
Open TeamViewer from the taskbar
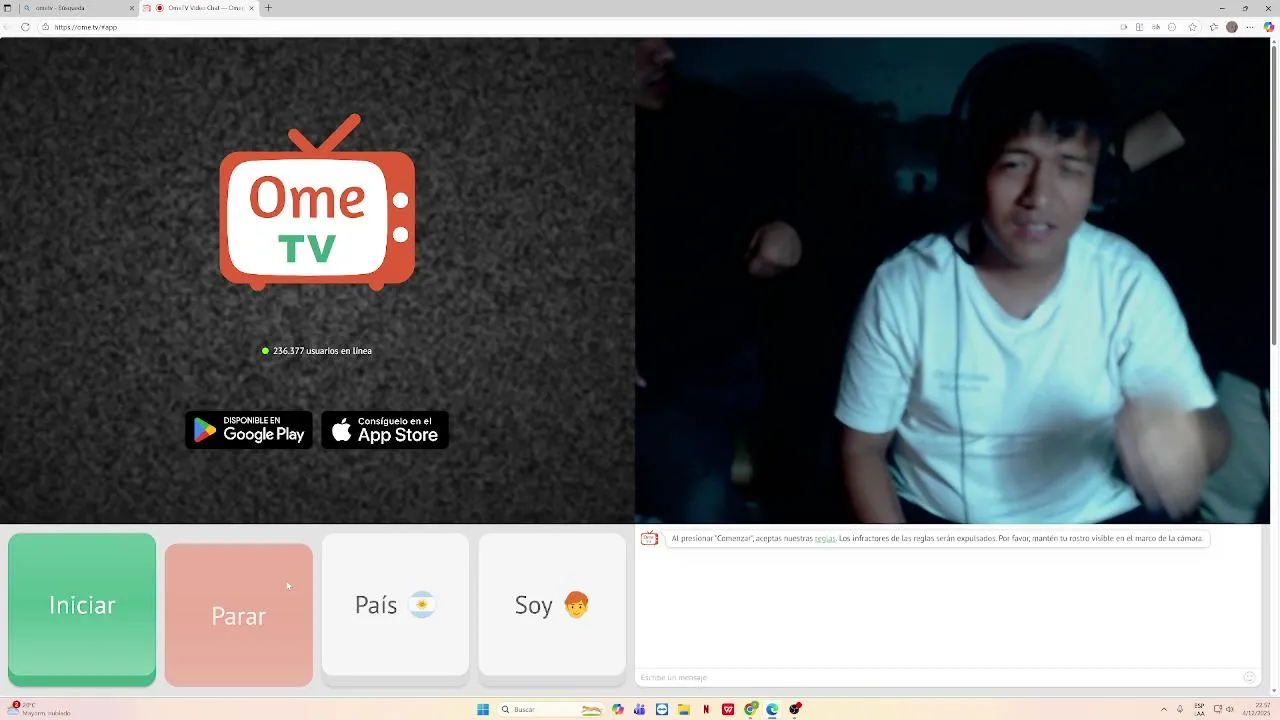click(x=662, y=709)
